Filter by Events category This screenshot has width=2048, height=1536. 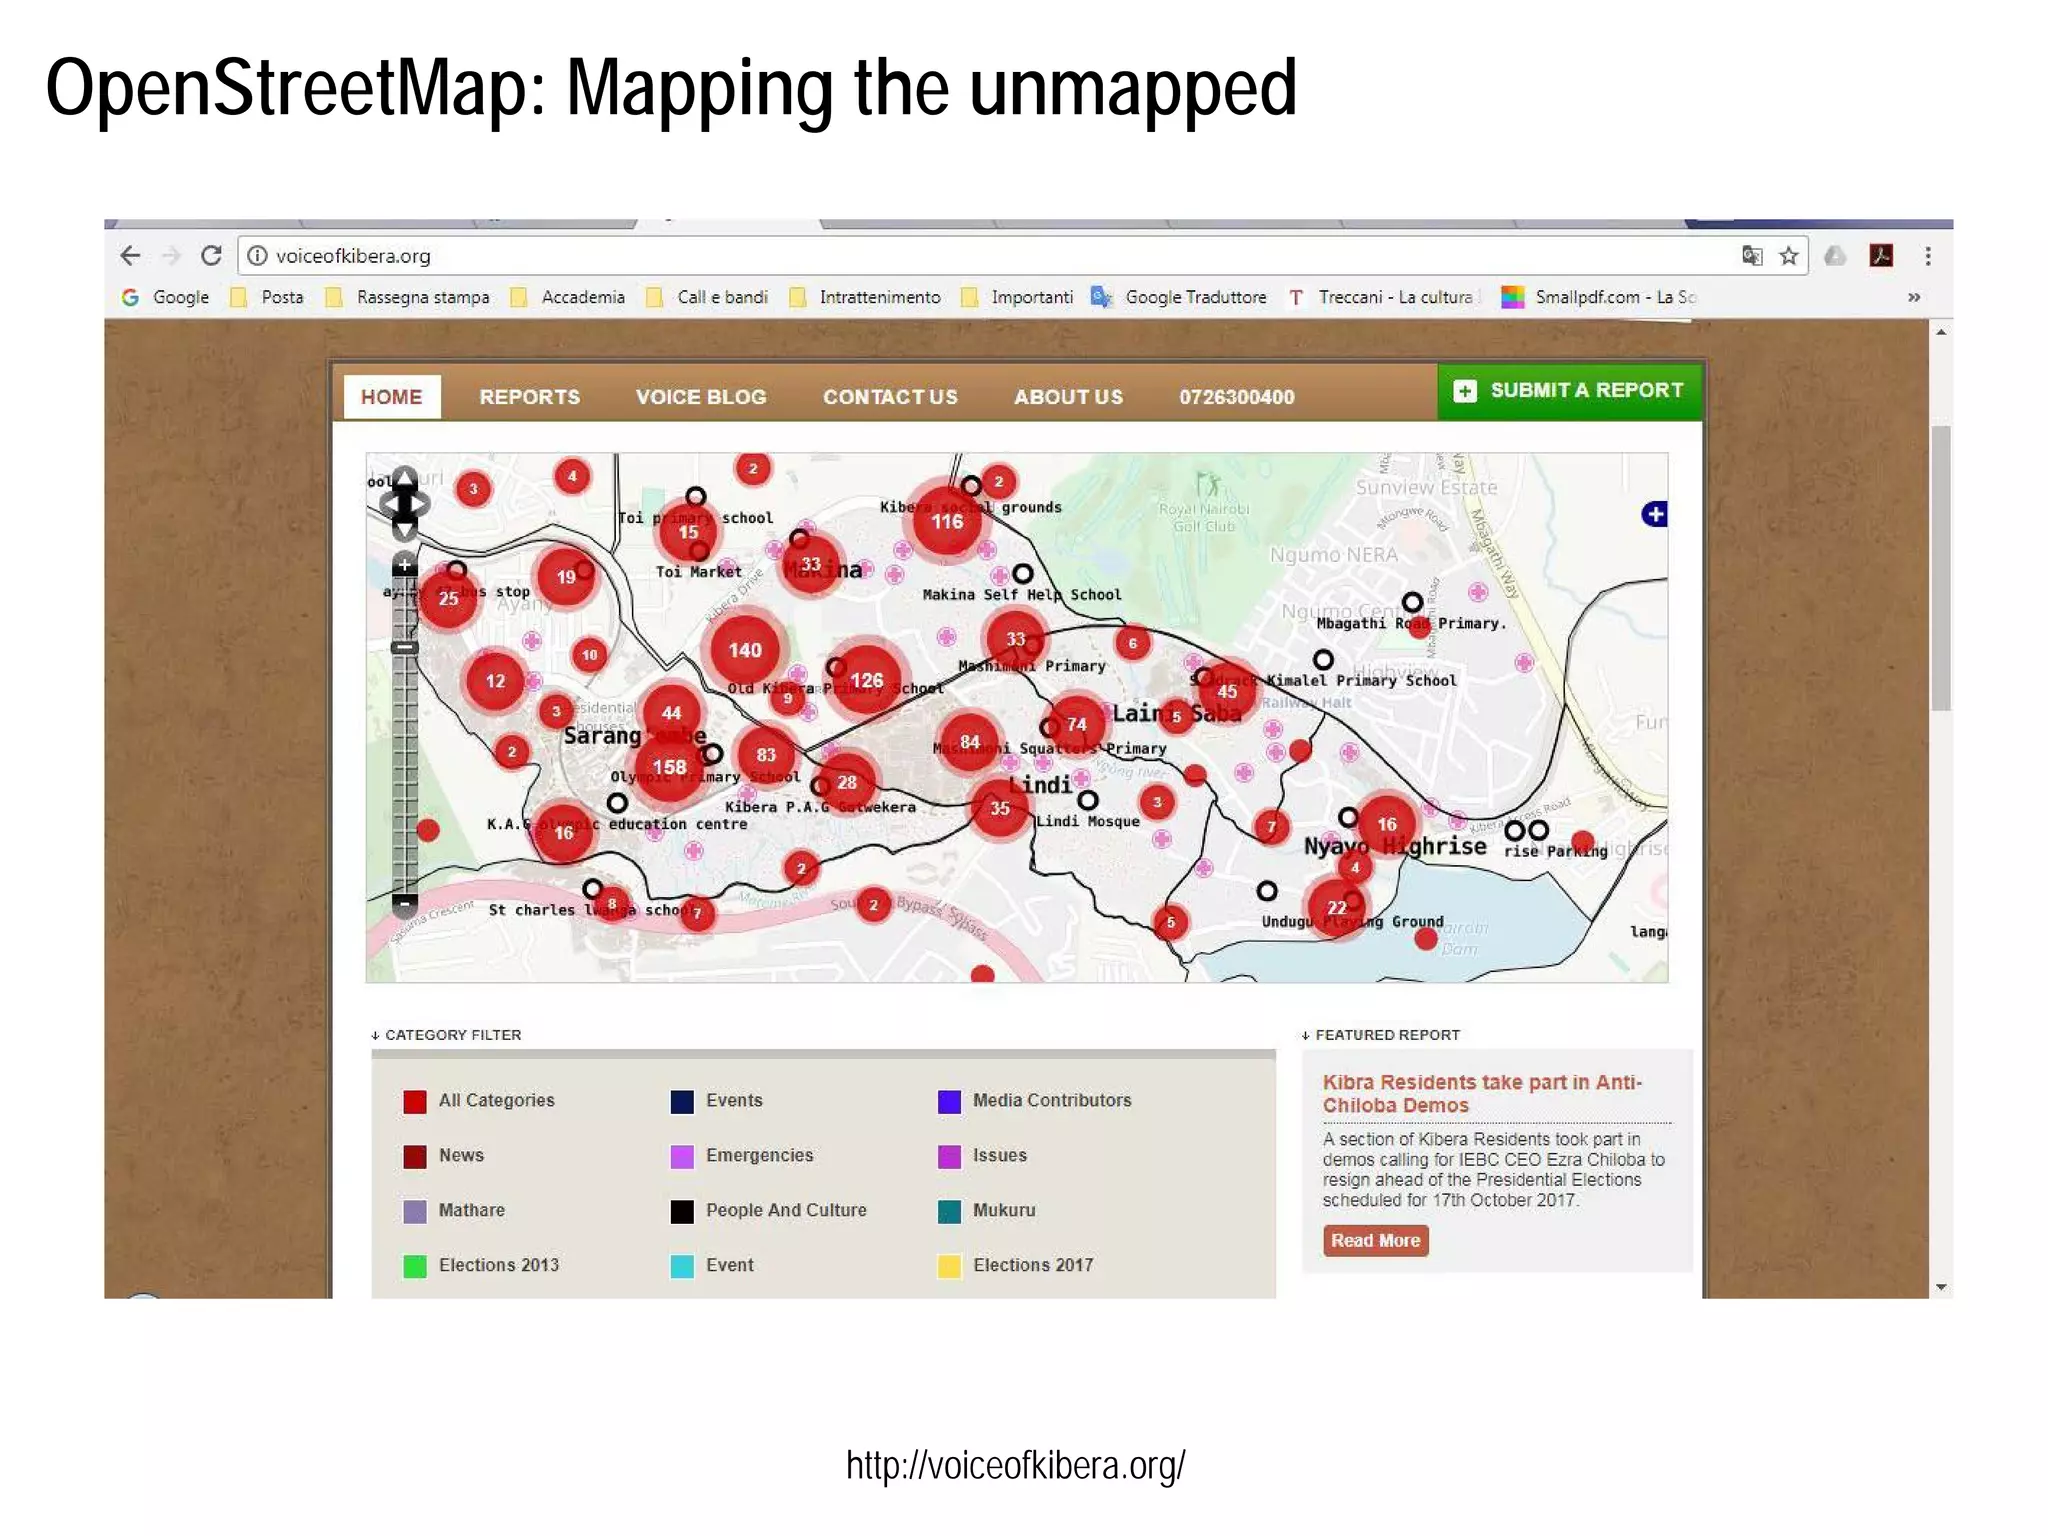pyautogui.click(x=717, y=1101)
